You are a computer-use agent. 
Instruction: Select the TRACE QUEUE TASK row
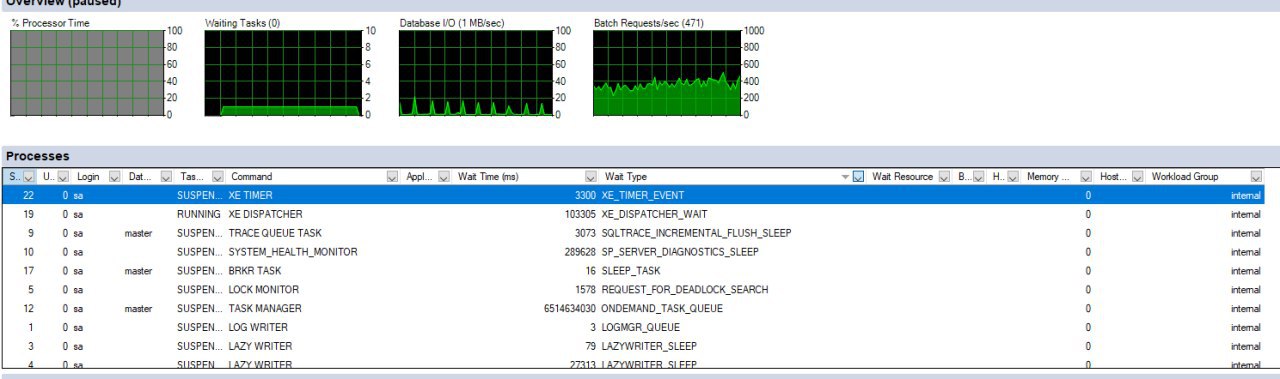[640, 233]
